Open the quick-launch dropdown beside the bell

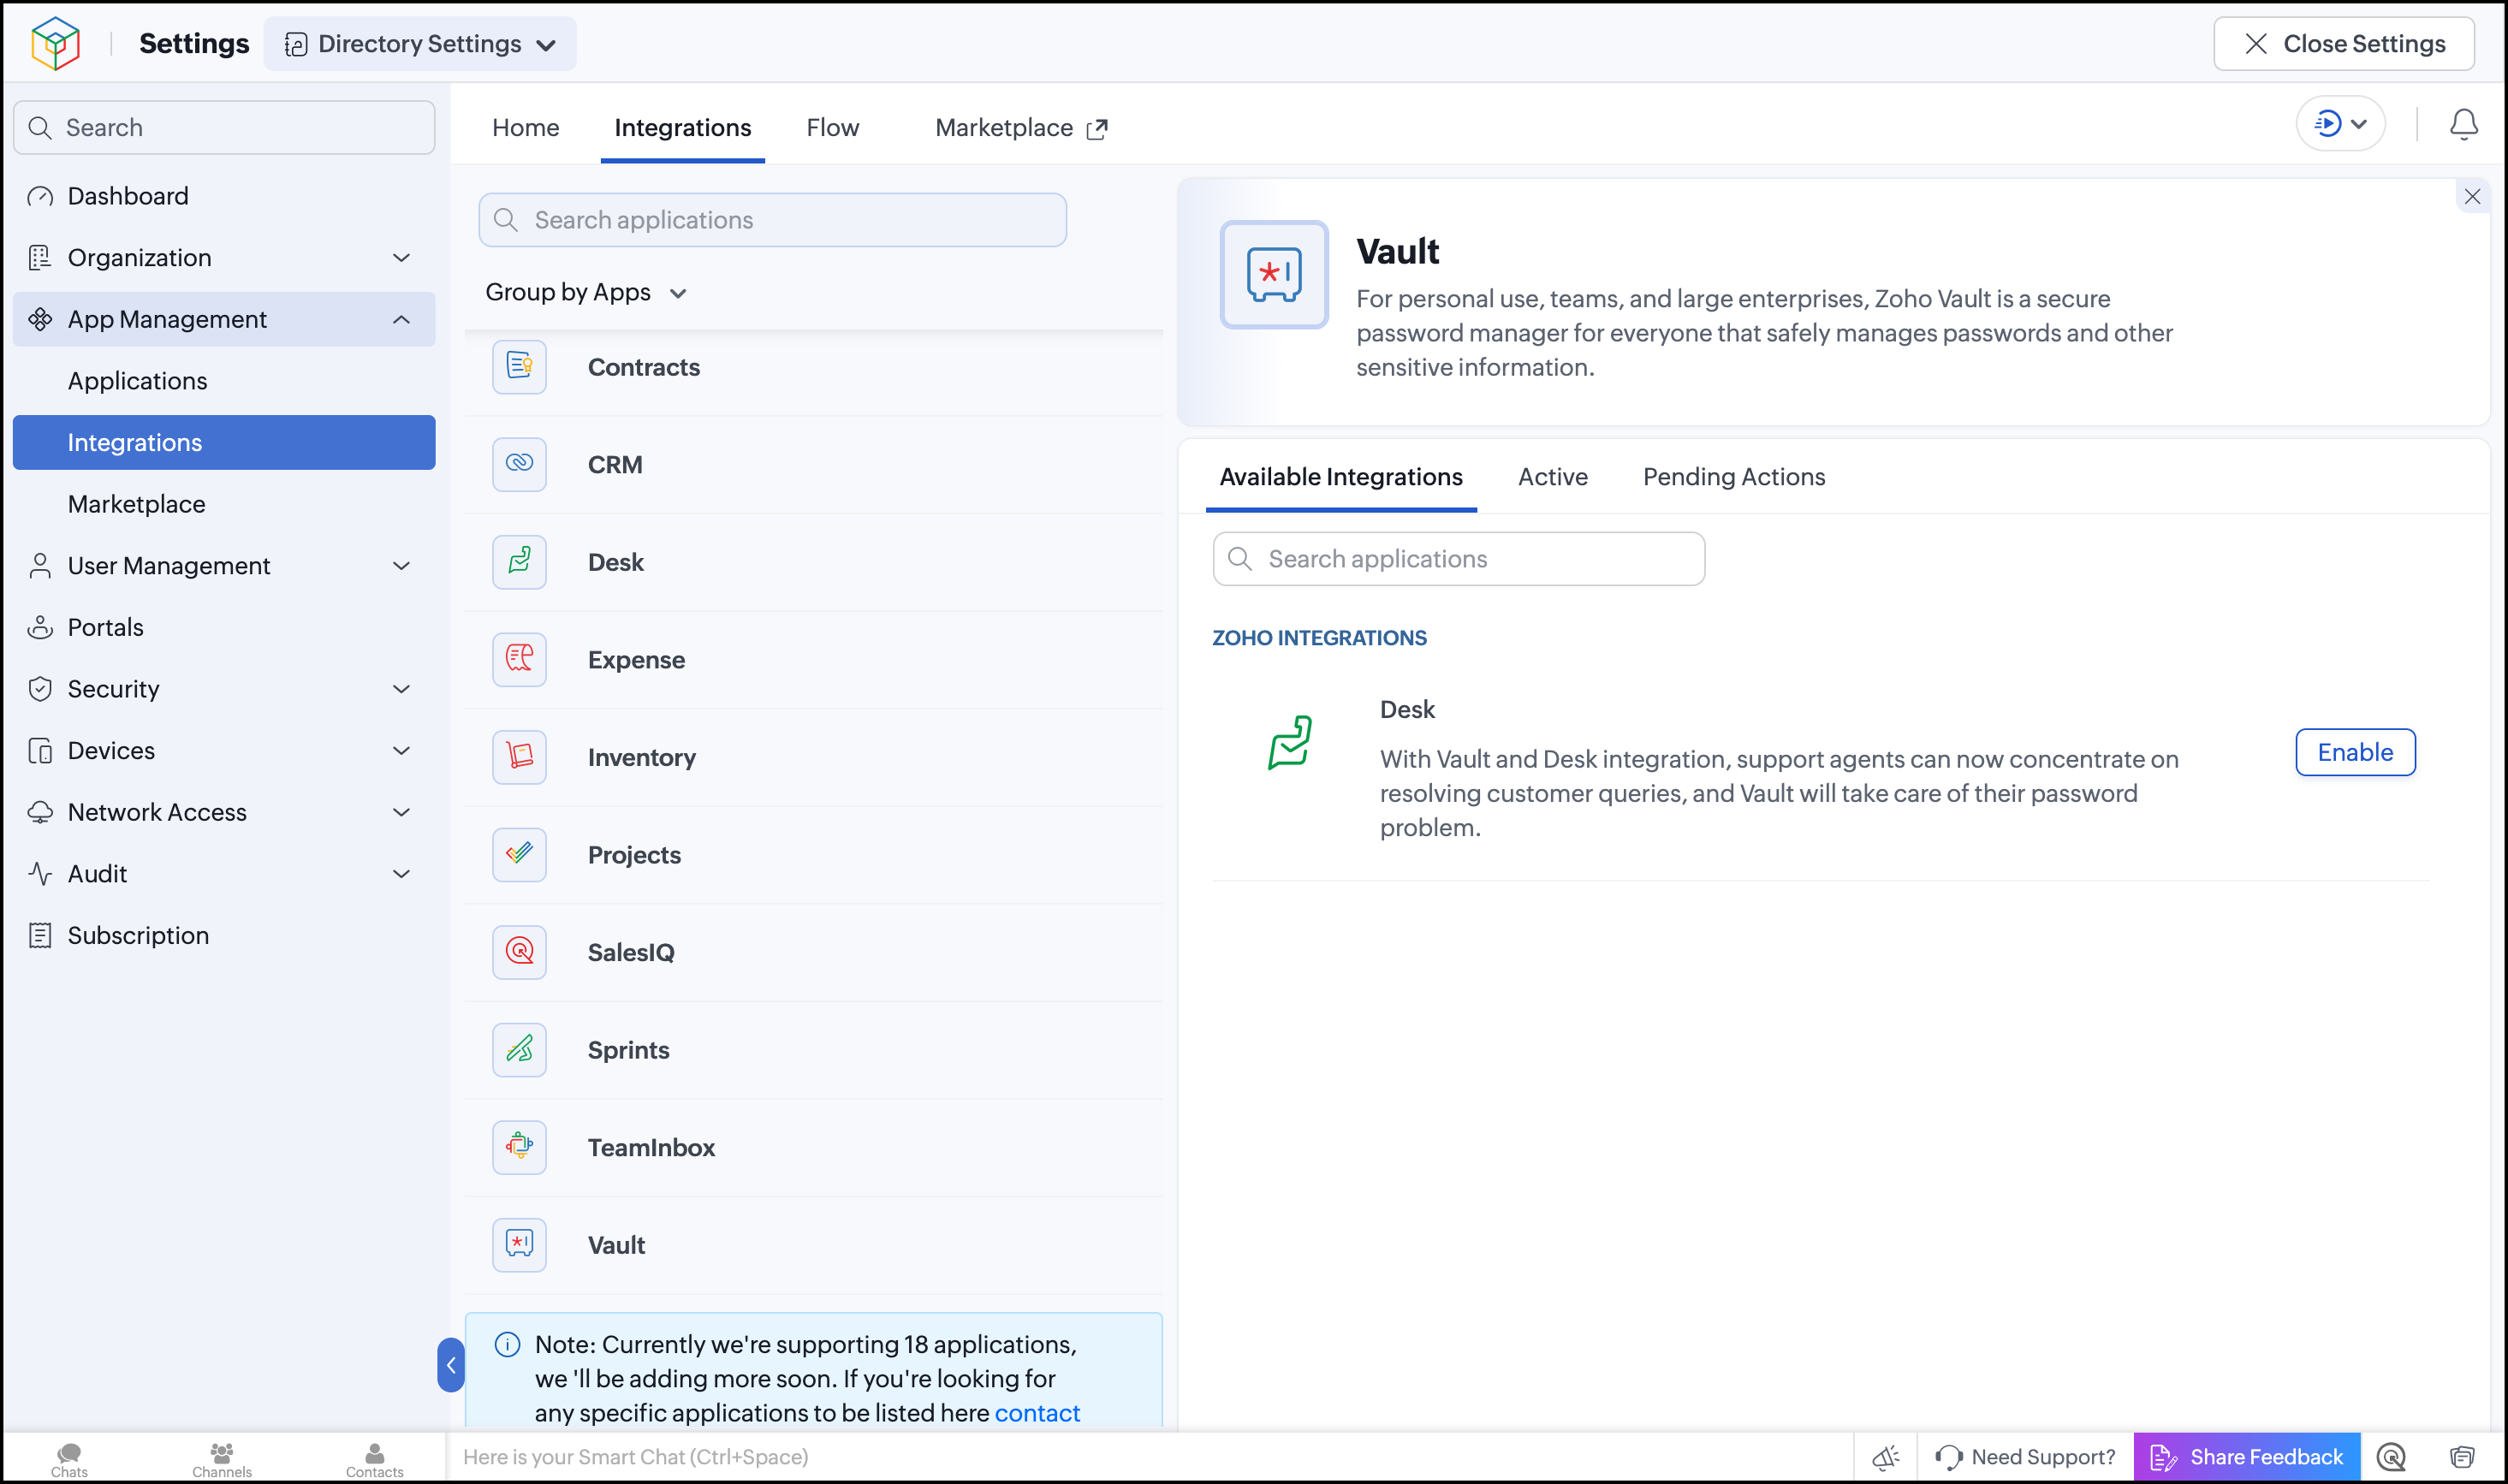pos(2340,124)
